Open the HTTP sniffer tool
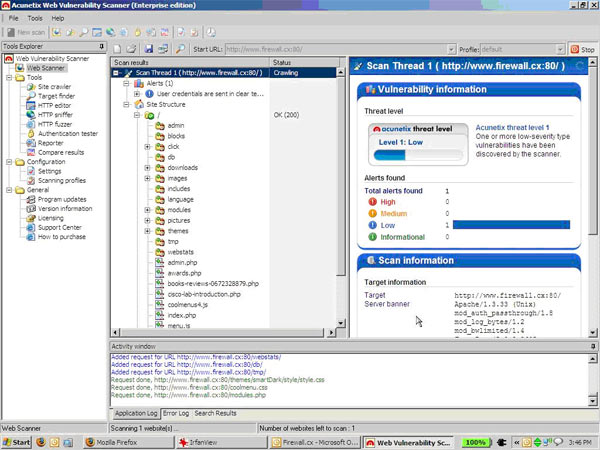600x450 pixels. 55,114
